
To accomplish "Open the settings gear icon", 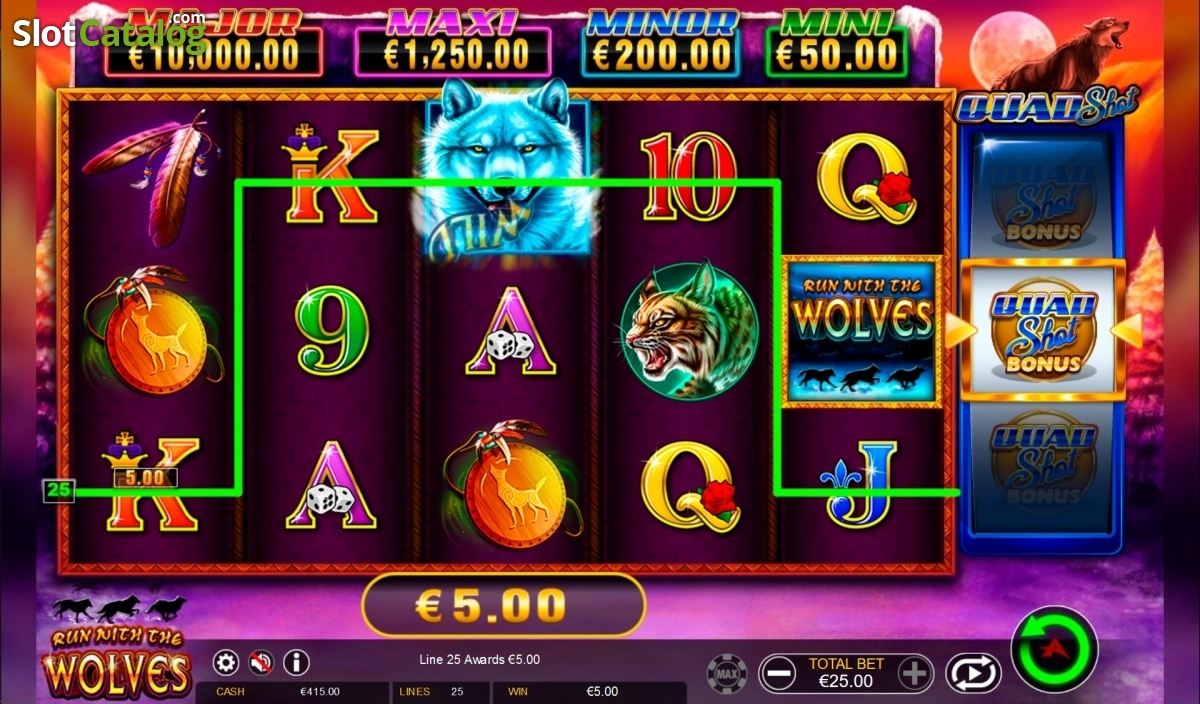I will pyautogui.click(x=227, y=662).
